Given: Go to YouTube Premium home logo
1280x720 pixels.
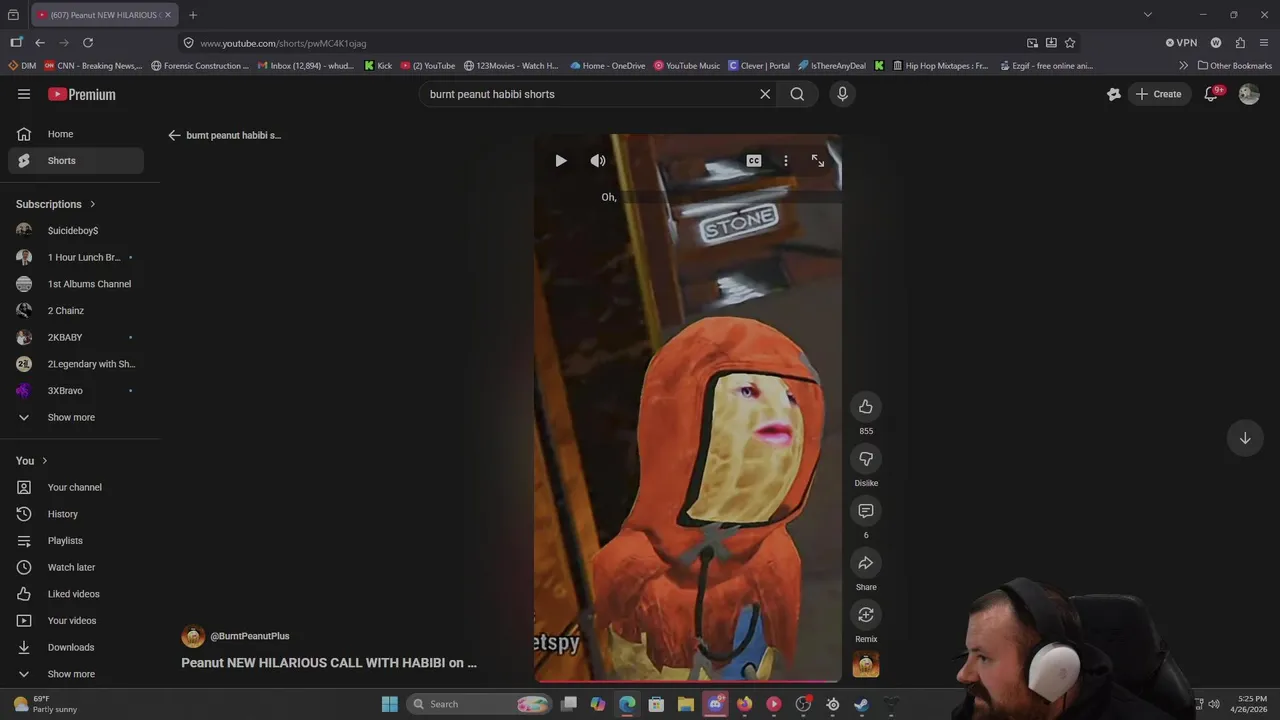Looking at the screenshot, I should (x=82, y=94).
